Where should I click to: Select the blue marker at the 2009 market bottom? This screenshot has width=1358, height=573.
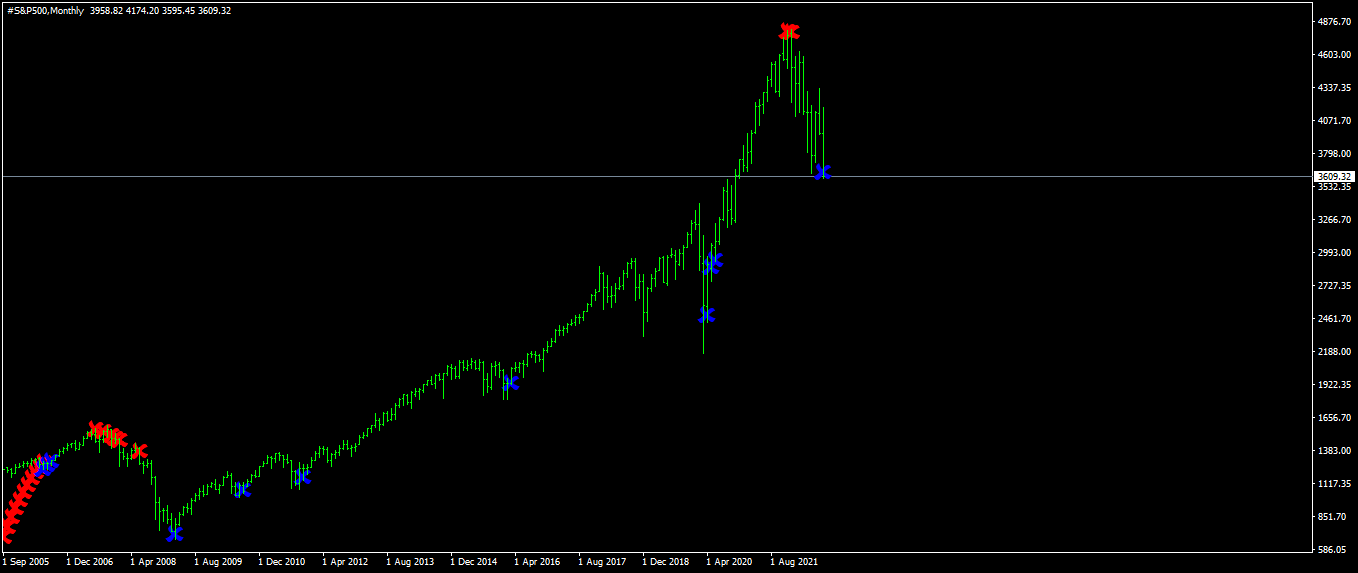click(175, 533)
